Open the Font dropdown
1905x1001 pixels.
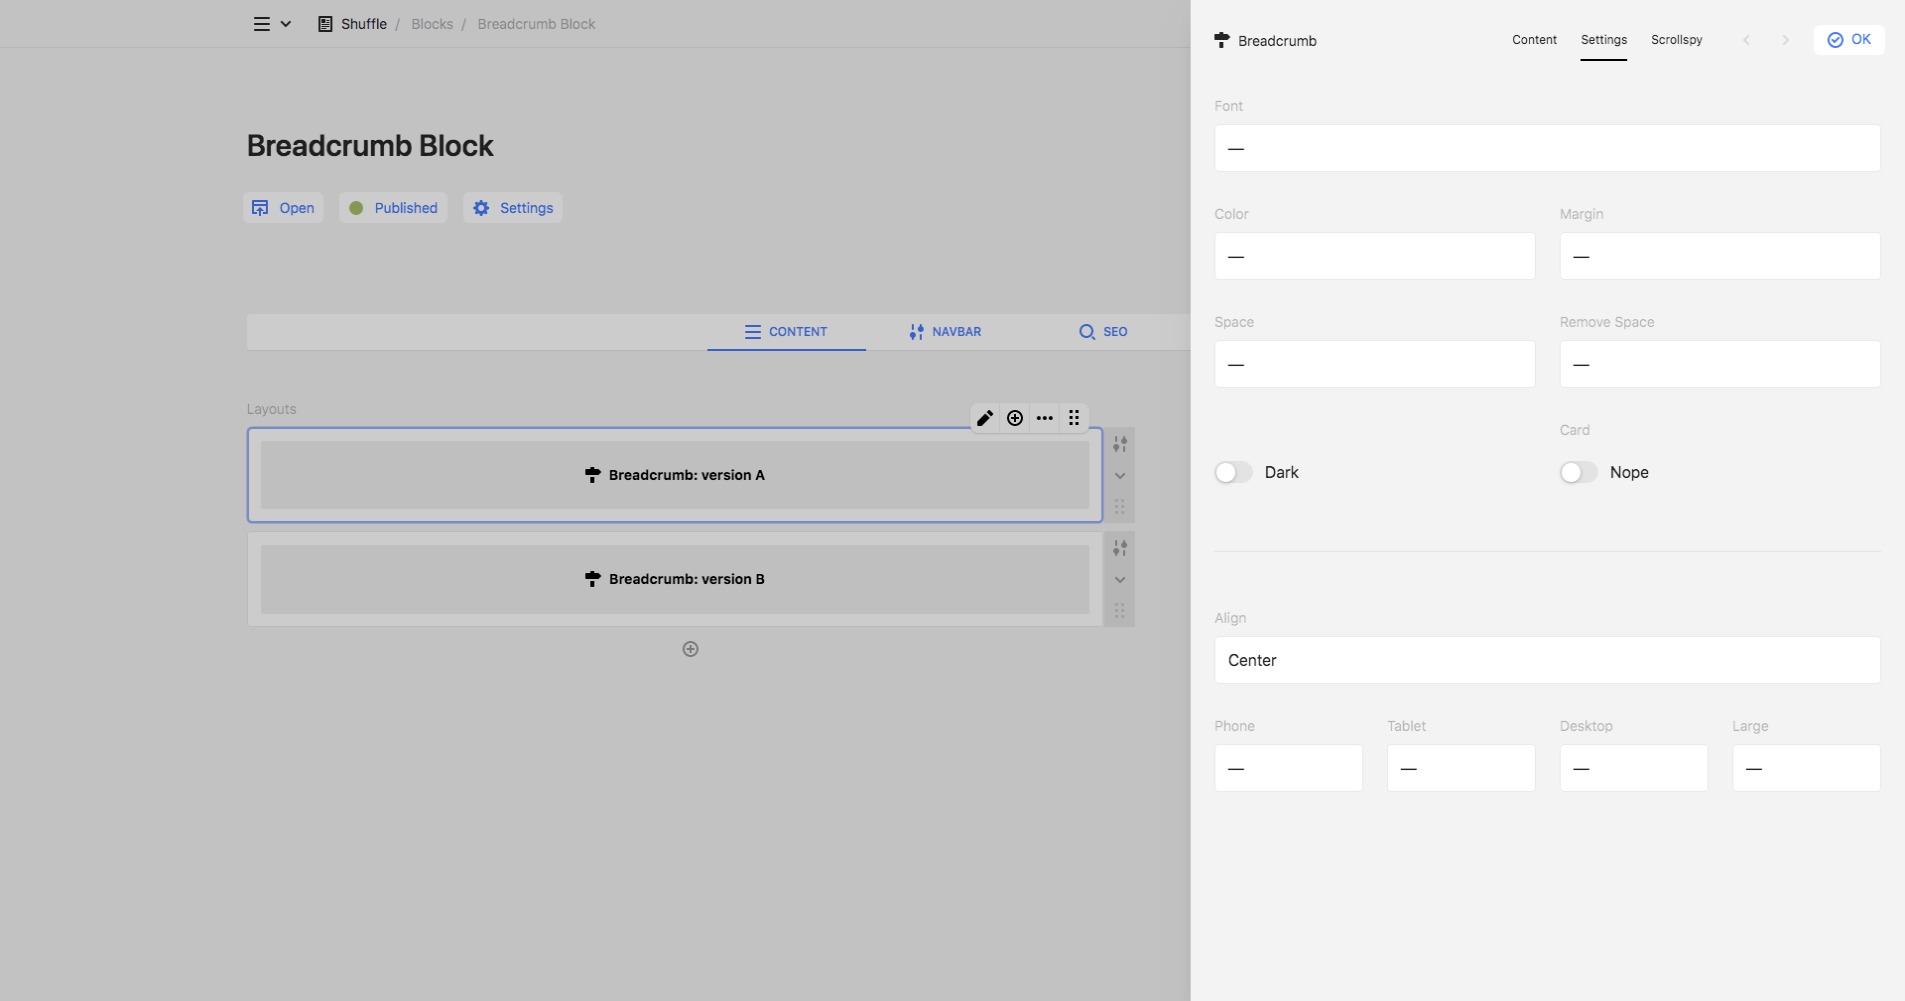click(1546, 148)
